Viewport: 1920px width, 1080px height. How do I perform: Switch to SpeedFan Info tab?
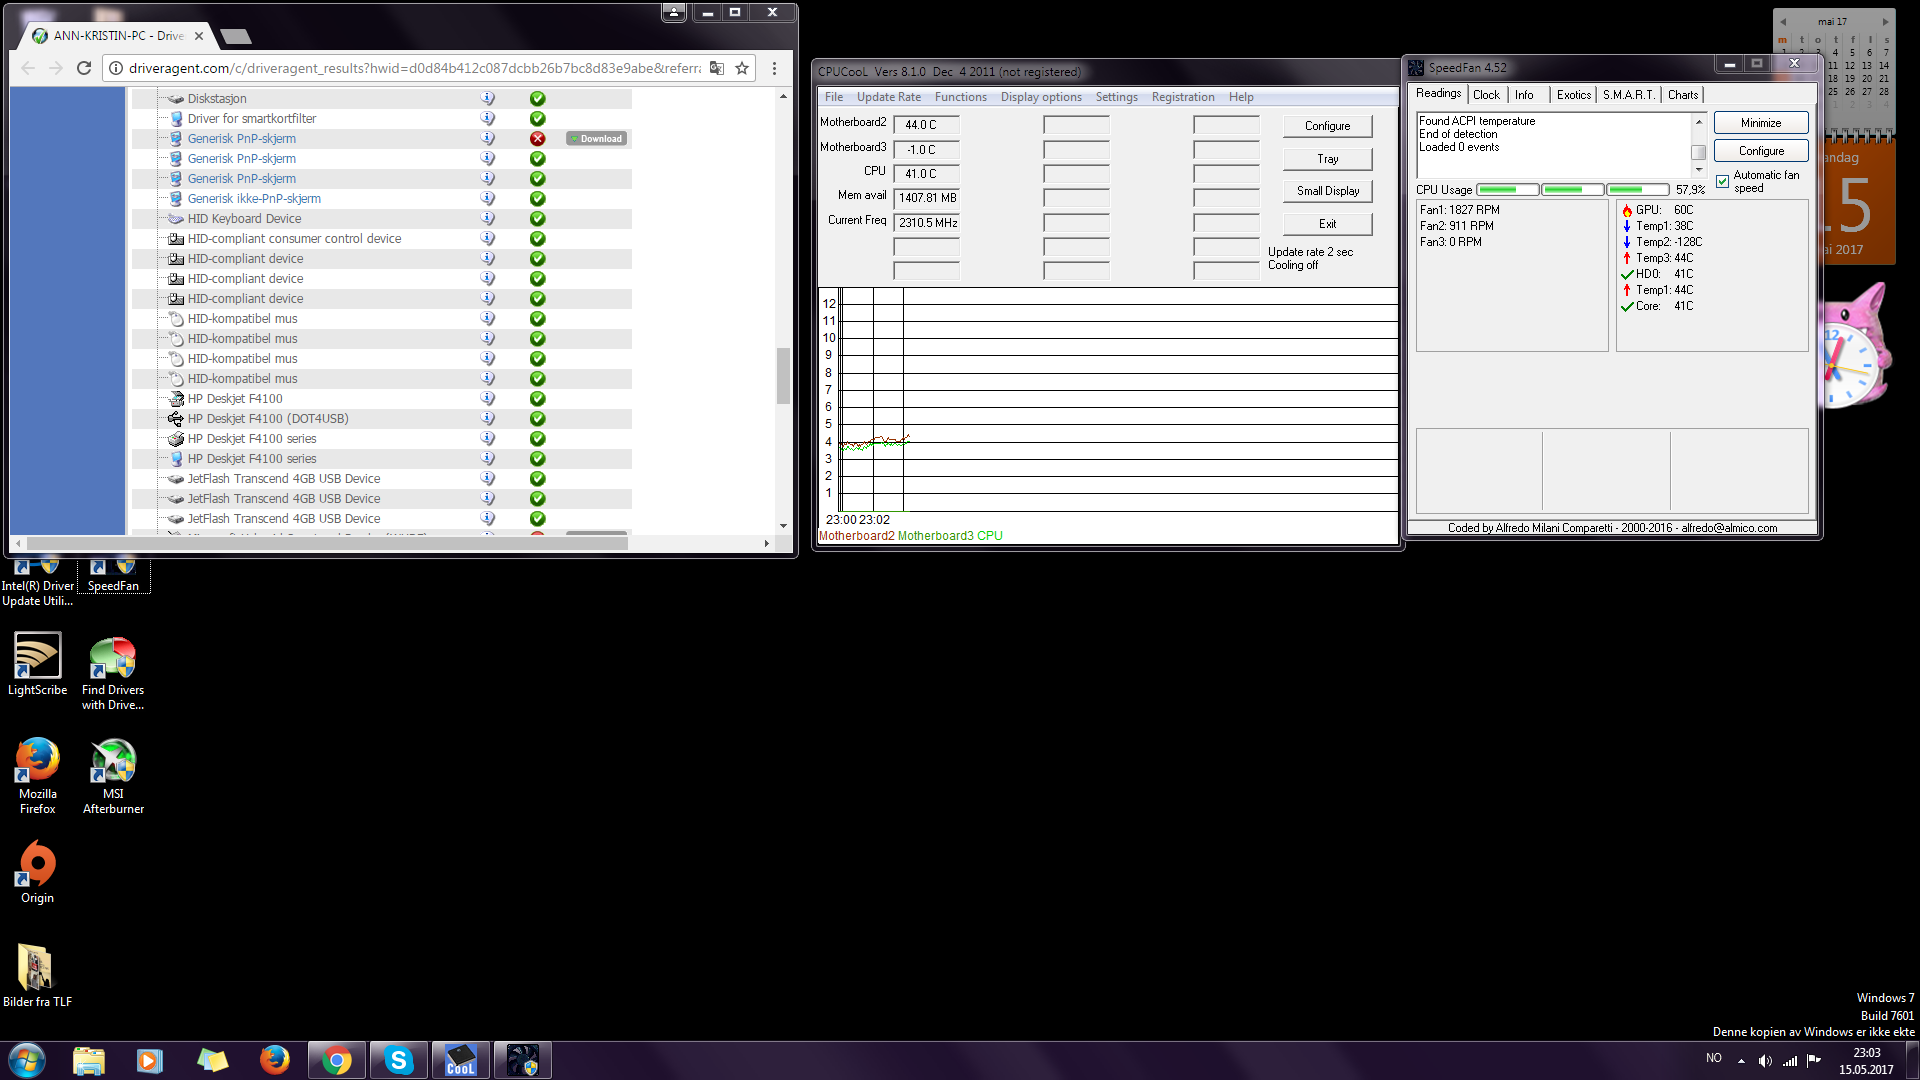pyautogui.click(x=1524, y=95)
